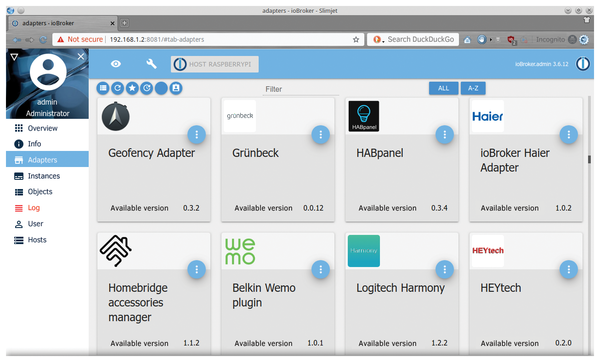Click install from custom URL icon
This screenshot has height=362, width=600.
click(x=176, y=88)
